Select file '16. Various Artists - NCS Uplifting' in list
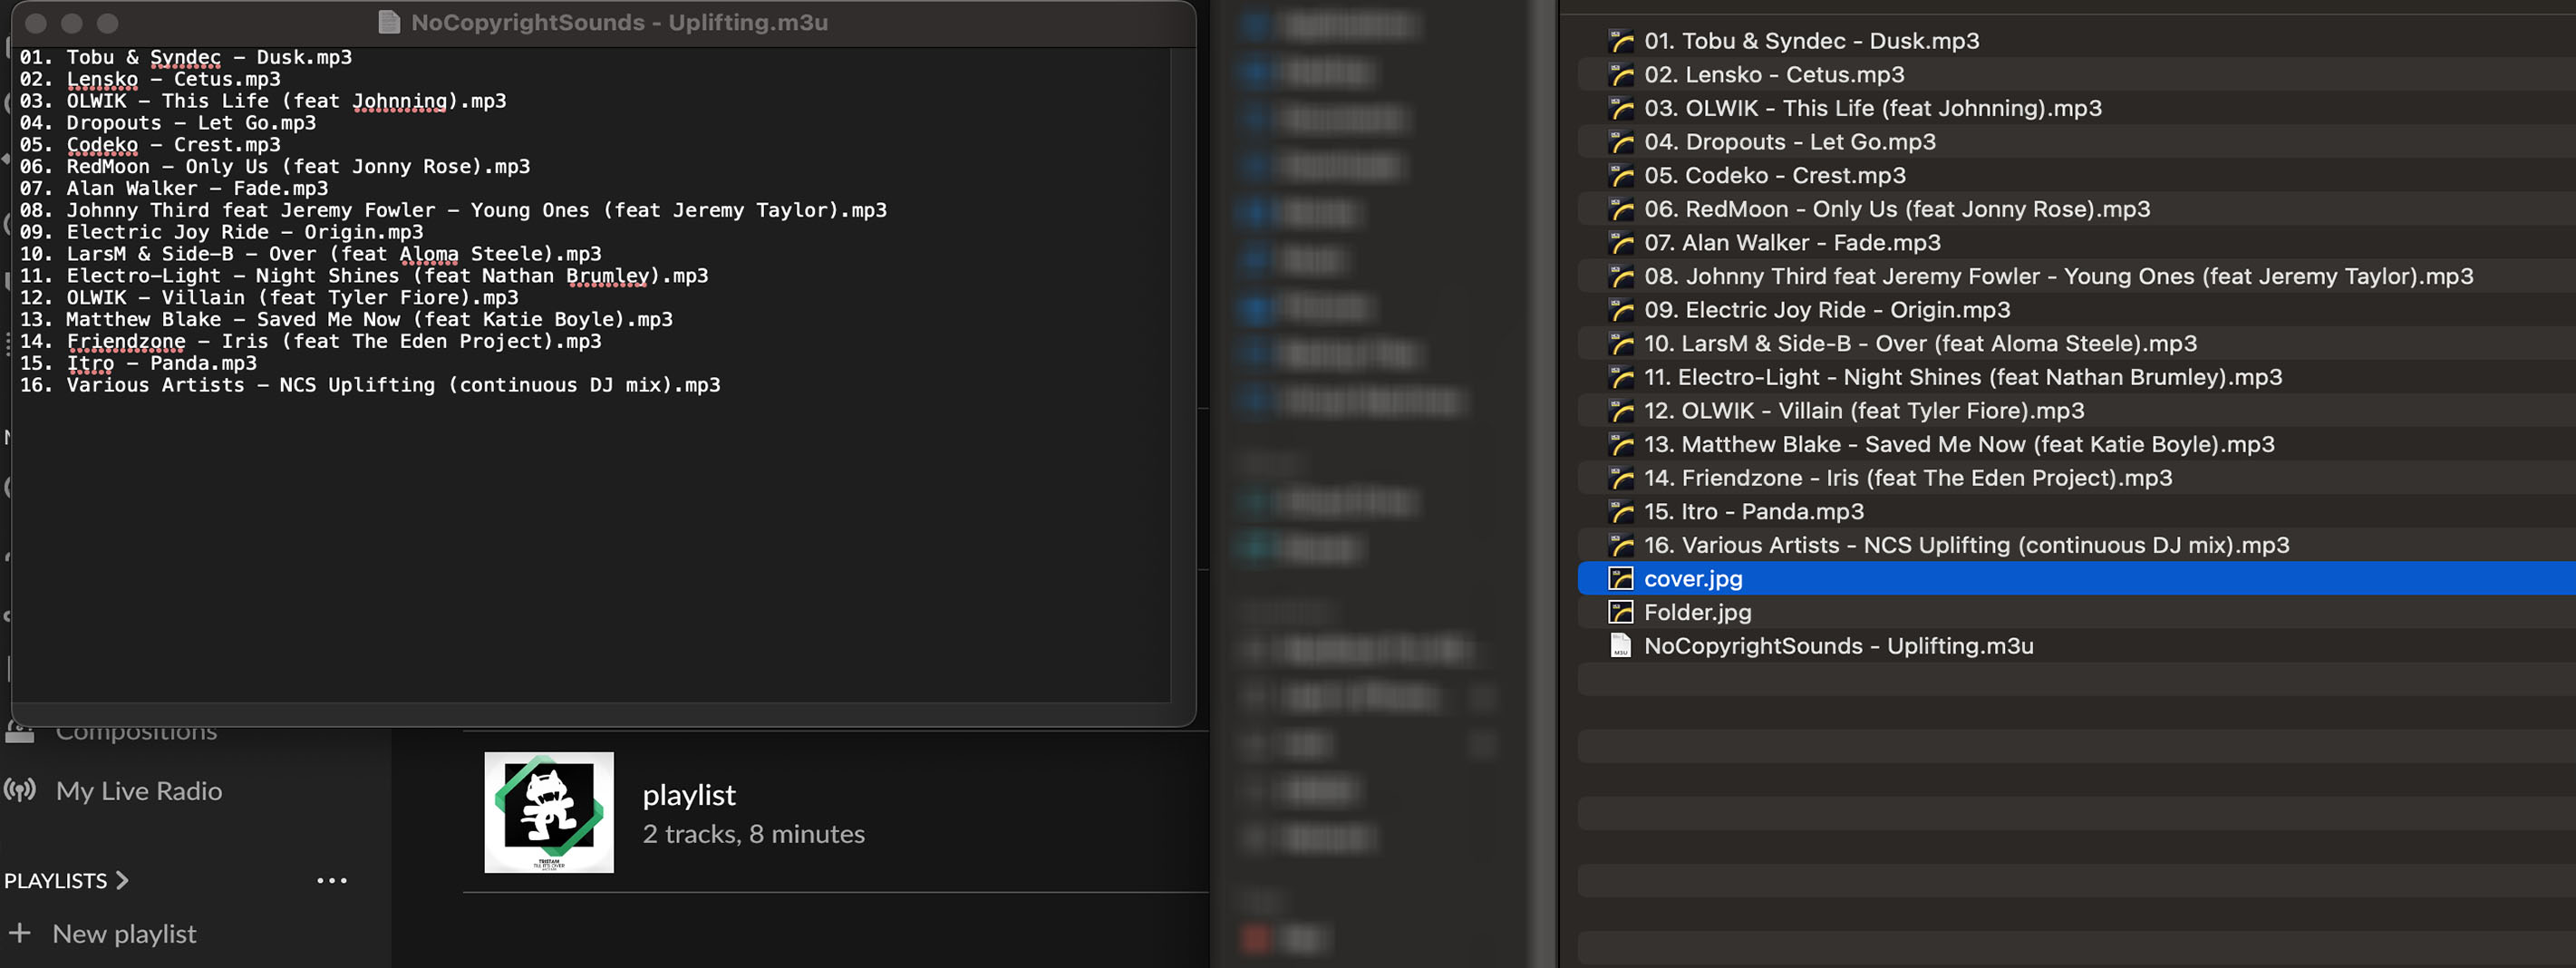Viewport: 2576px width, 968px height. (1967, 545)
